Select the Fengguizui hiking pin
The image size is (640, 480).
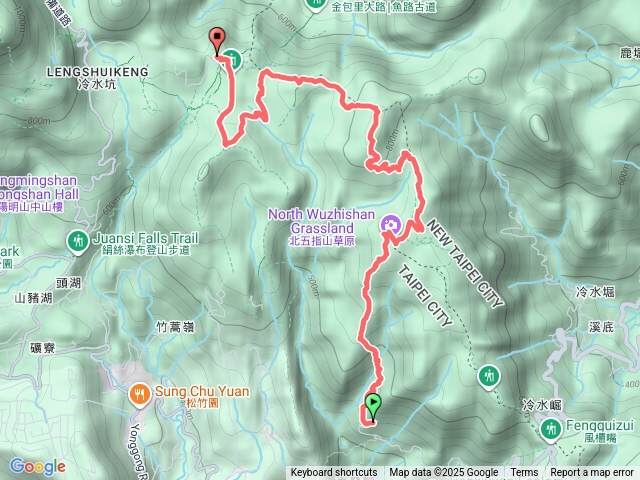point(551,431)
